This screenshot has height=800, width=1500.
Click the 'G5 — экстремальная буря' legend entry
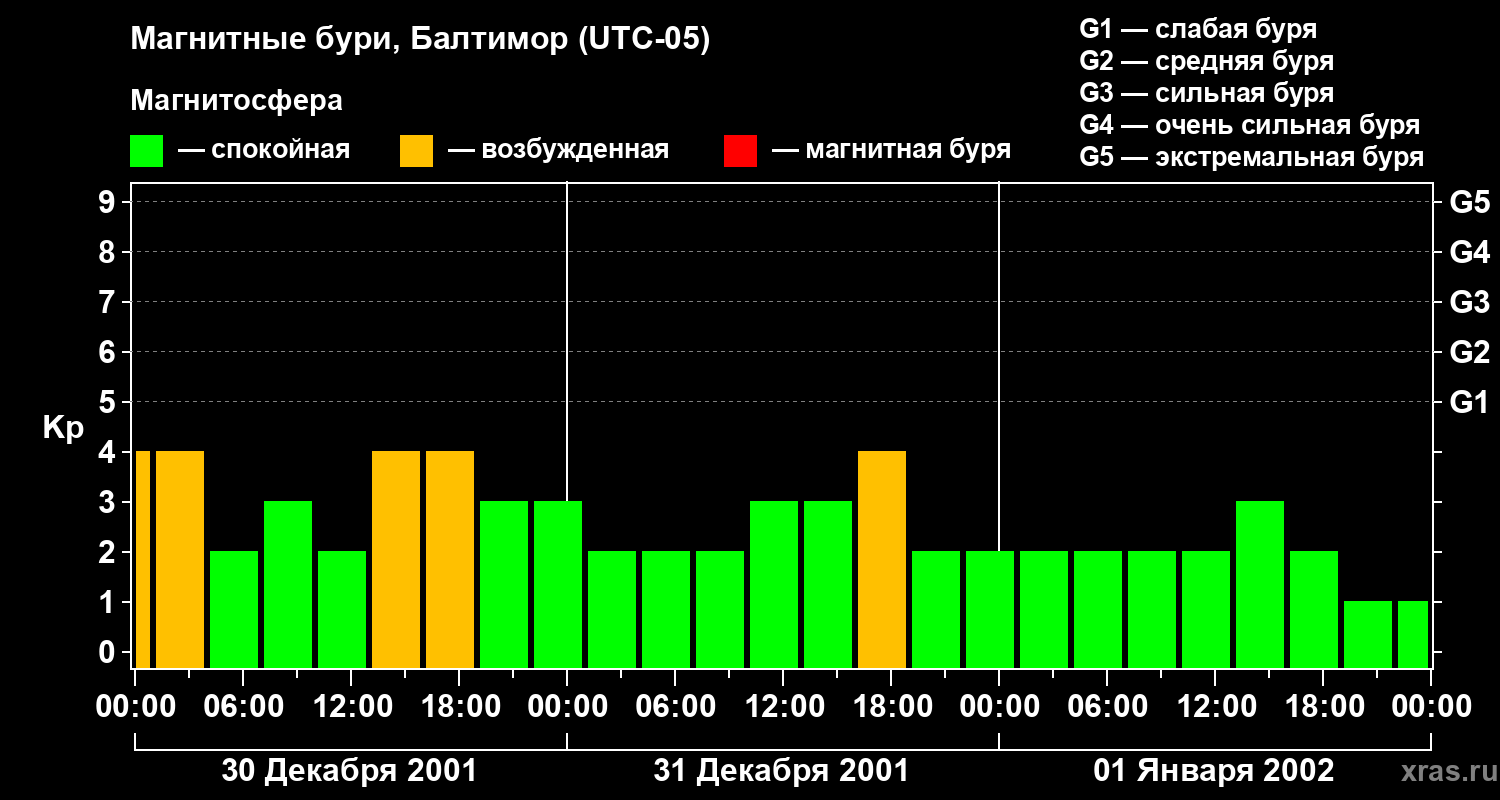pyautogui.click(x=1251, y=157)
